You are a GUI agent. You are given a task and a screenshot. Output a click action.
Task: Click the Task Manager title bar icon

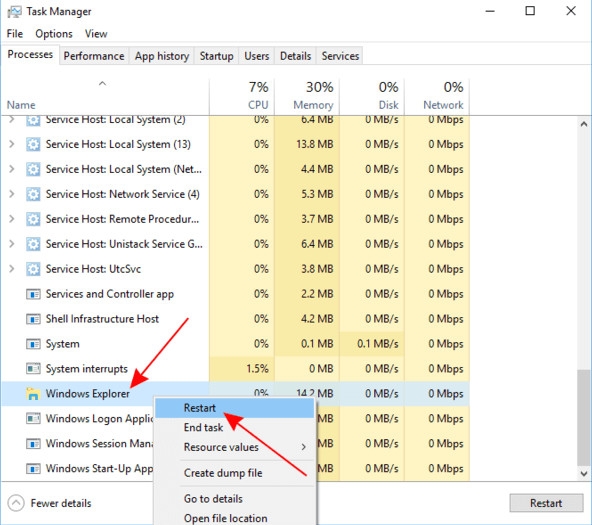[14, 12]
